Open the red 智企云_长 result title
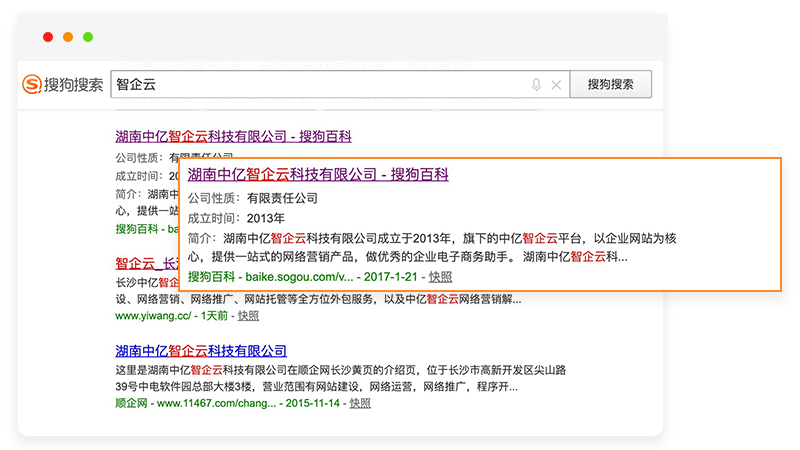The image size is (800, 450). click(x=147, y=264)
